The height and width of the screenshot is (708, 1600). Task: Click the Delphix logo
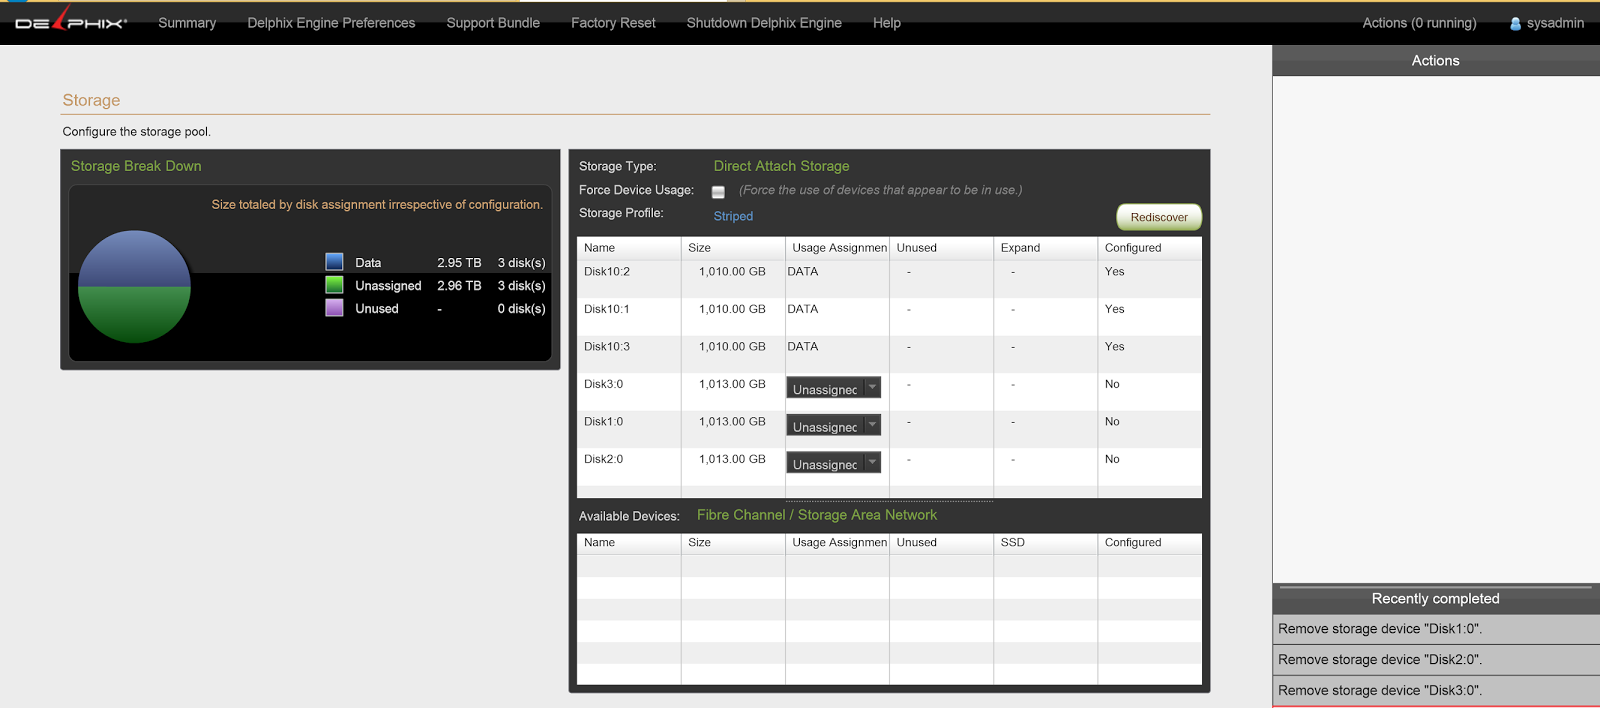pos(71,20)
